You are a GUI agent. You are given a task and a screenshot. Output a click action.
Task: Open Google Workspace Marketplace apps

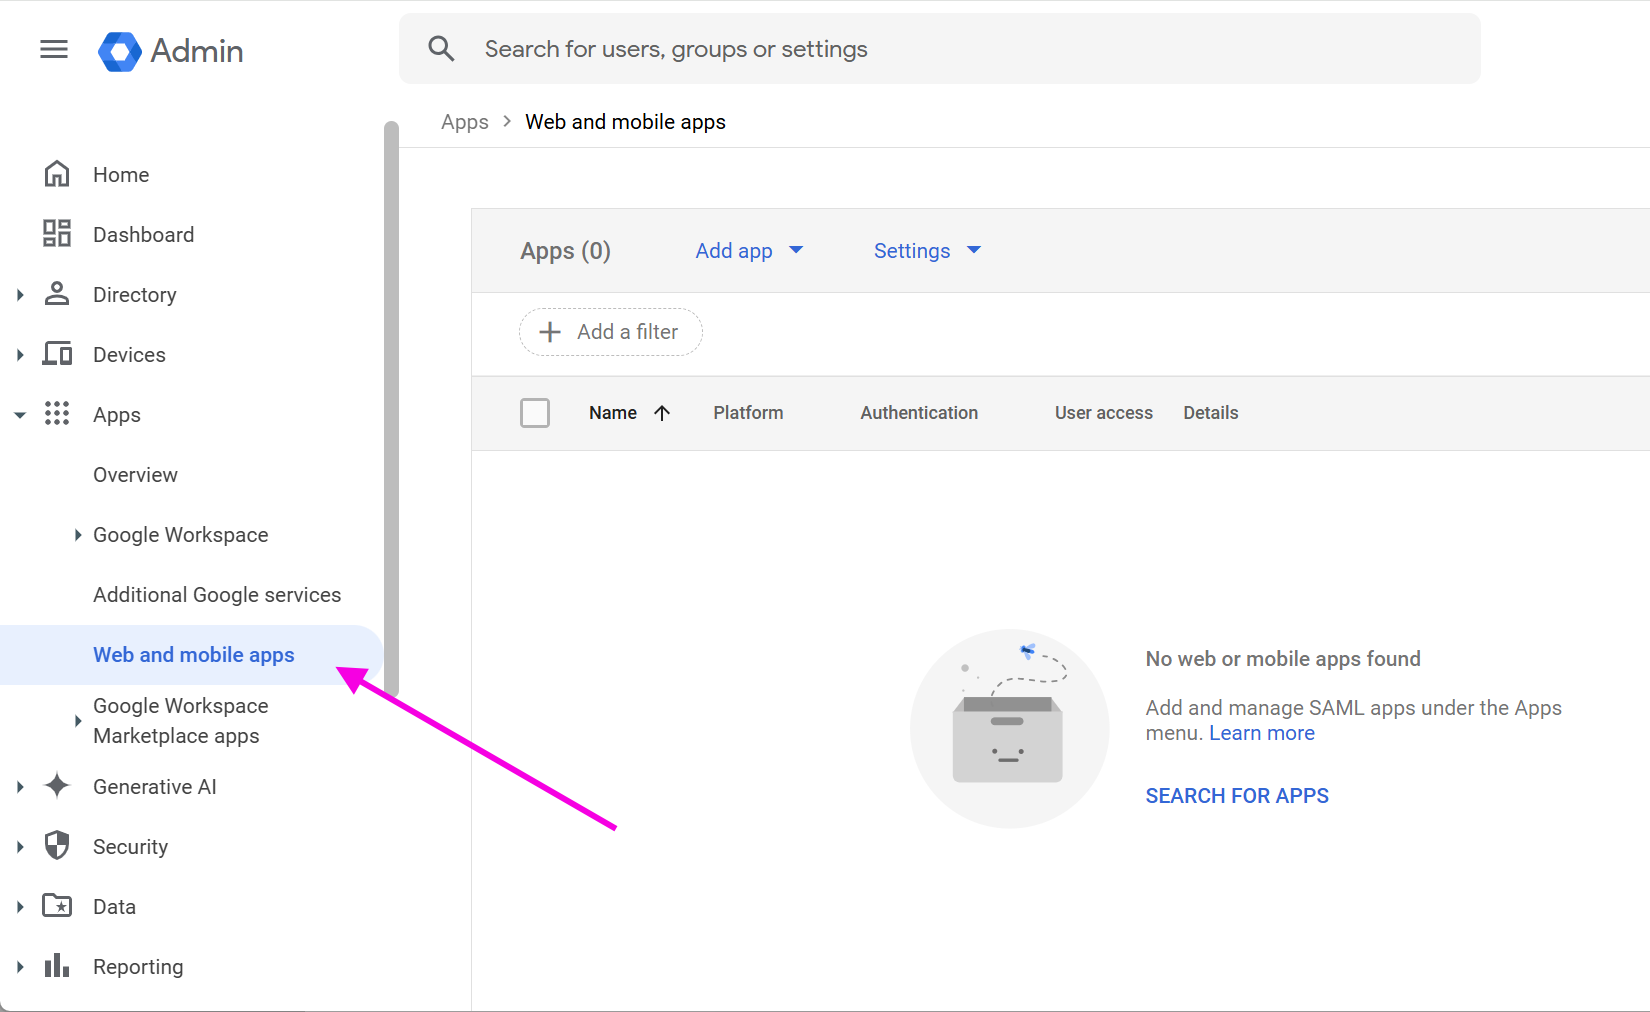(180, 721)
